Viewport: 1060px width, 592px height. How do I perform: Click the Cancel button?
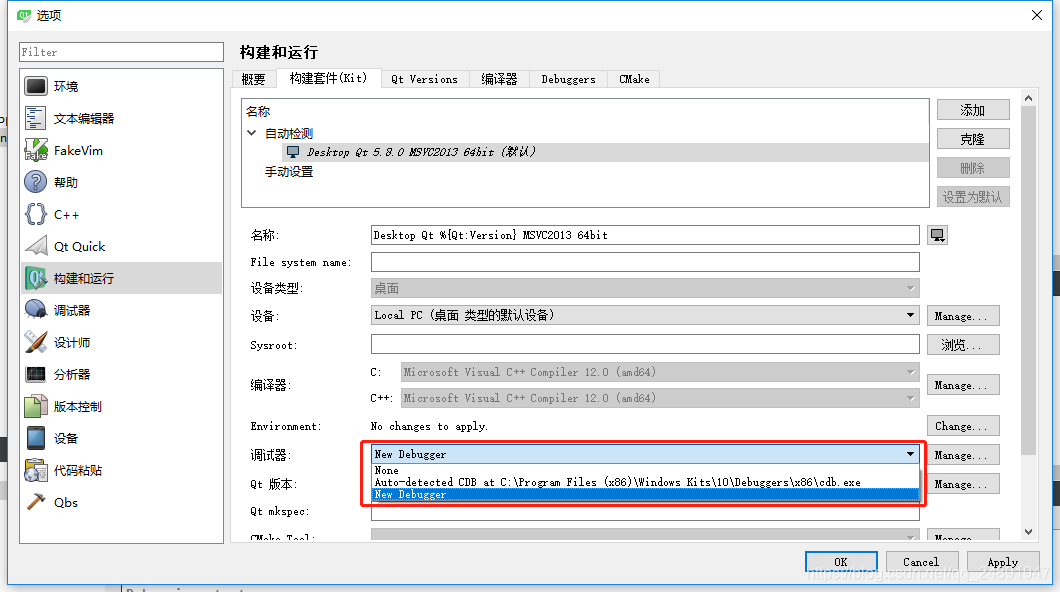[921, 562]
